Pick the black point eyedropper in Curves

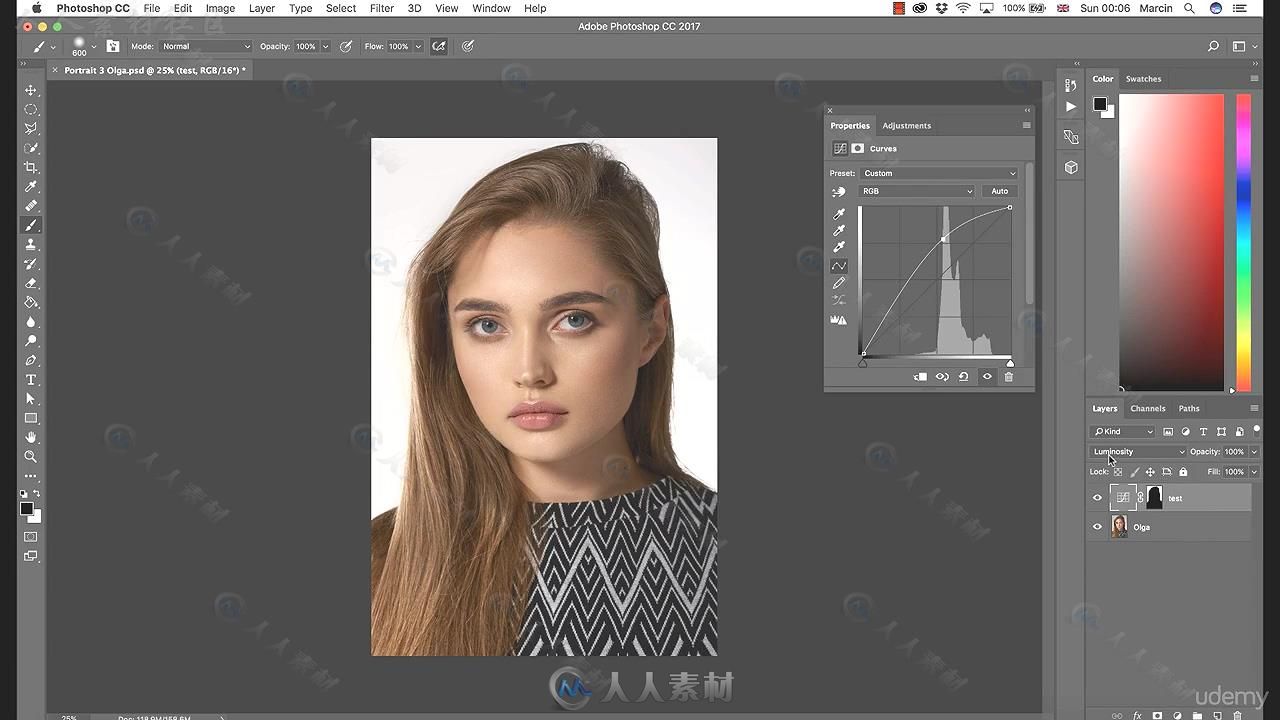[x=839, y=214]
